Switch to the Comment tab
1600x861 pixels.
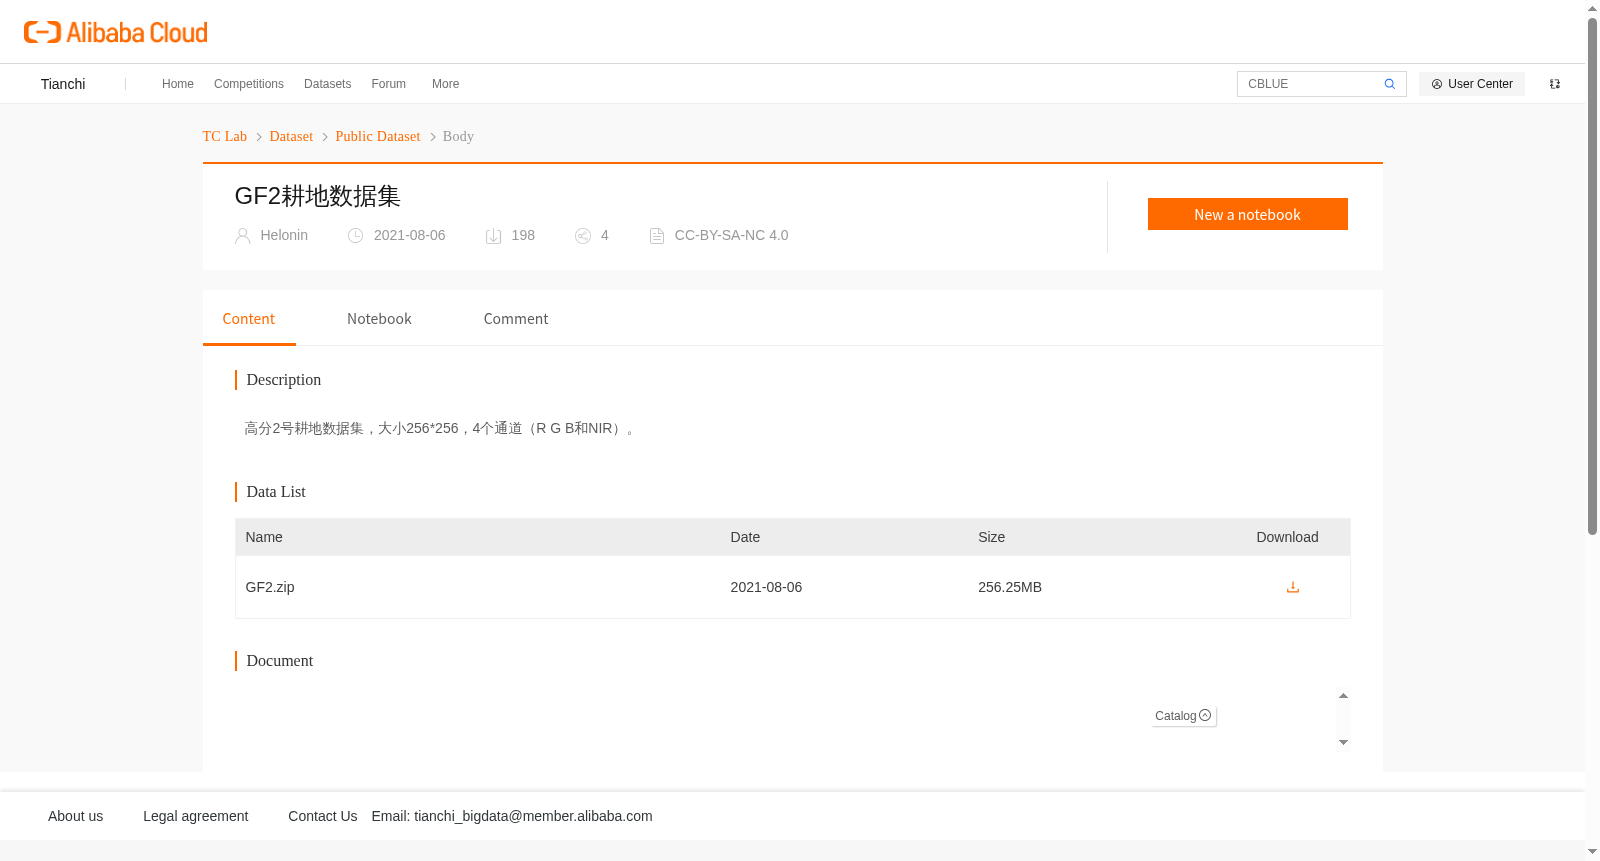516,319
